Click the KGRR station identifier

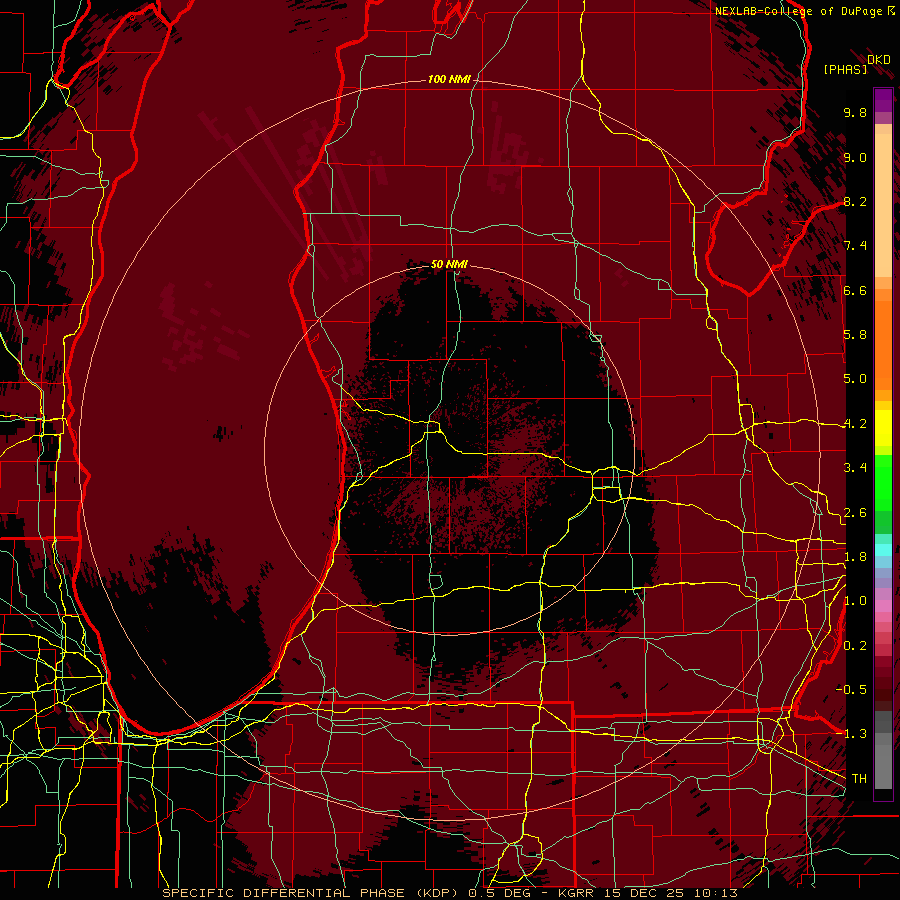click(x=576, y=893)
